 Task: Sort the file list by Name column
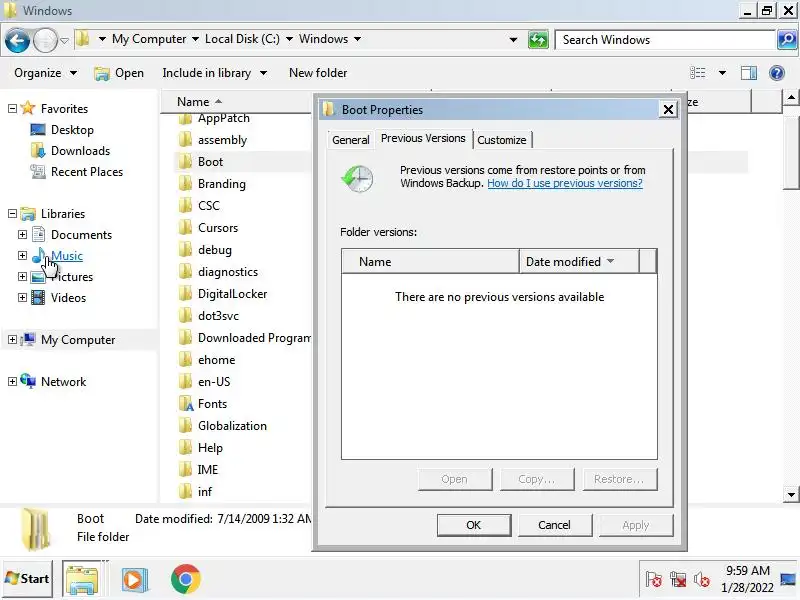(x=237, y=102)
